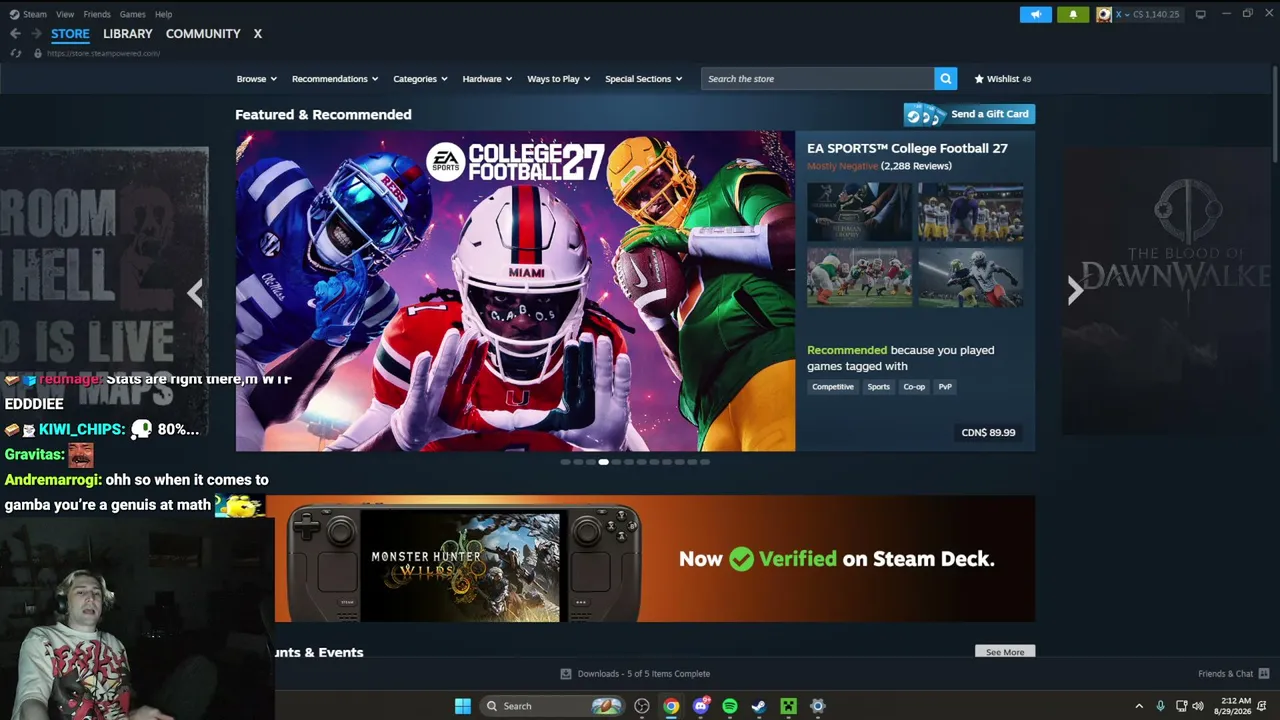Open the Downloads status icon

pyautogui.click(x=566, y=674)
